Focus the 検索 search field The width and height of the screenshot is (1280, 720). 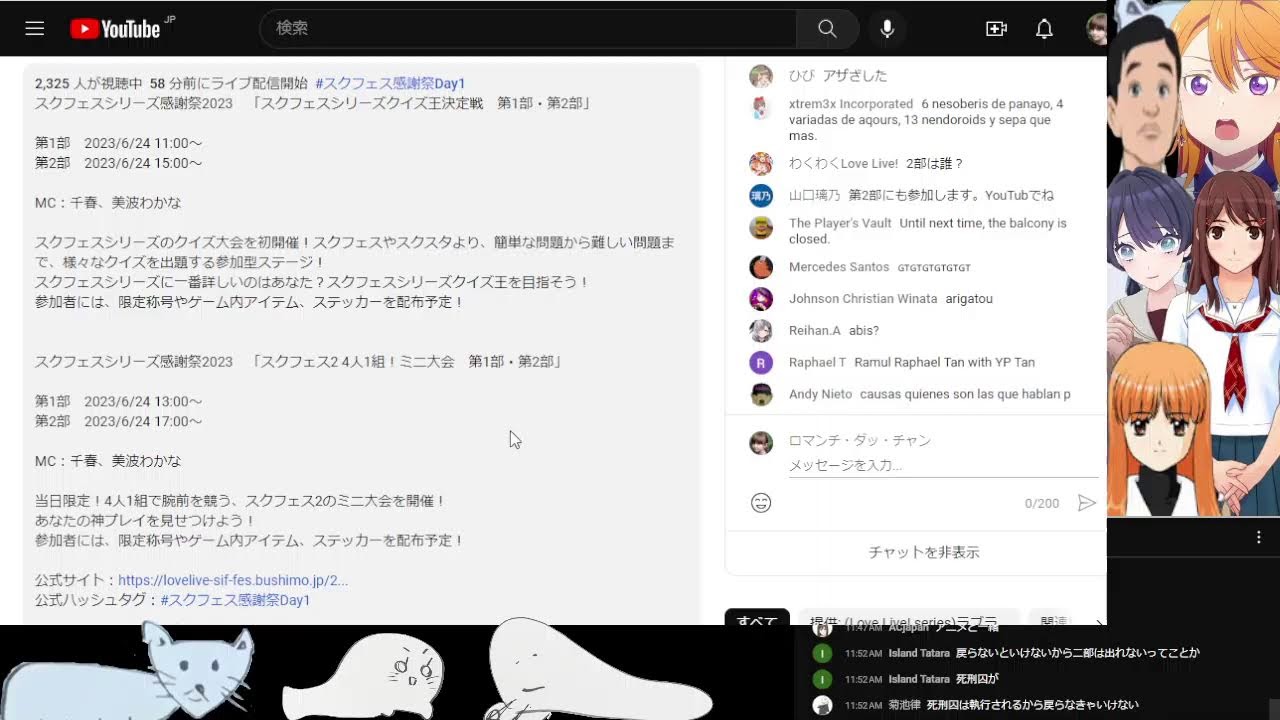click(x=530, y=29)
